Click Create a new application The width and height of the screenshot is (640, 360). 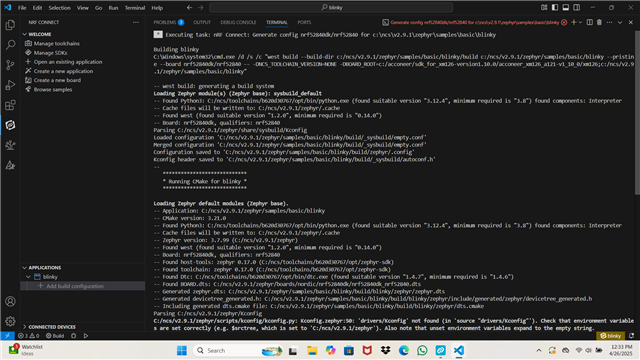(63, 71)
